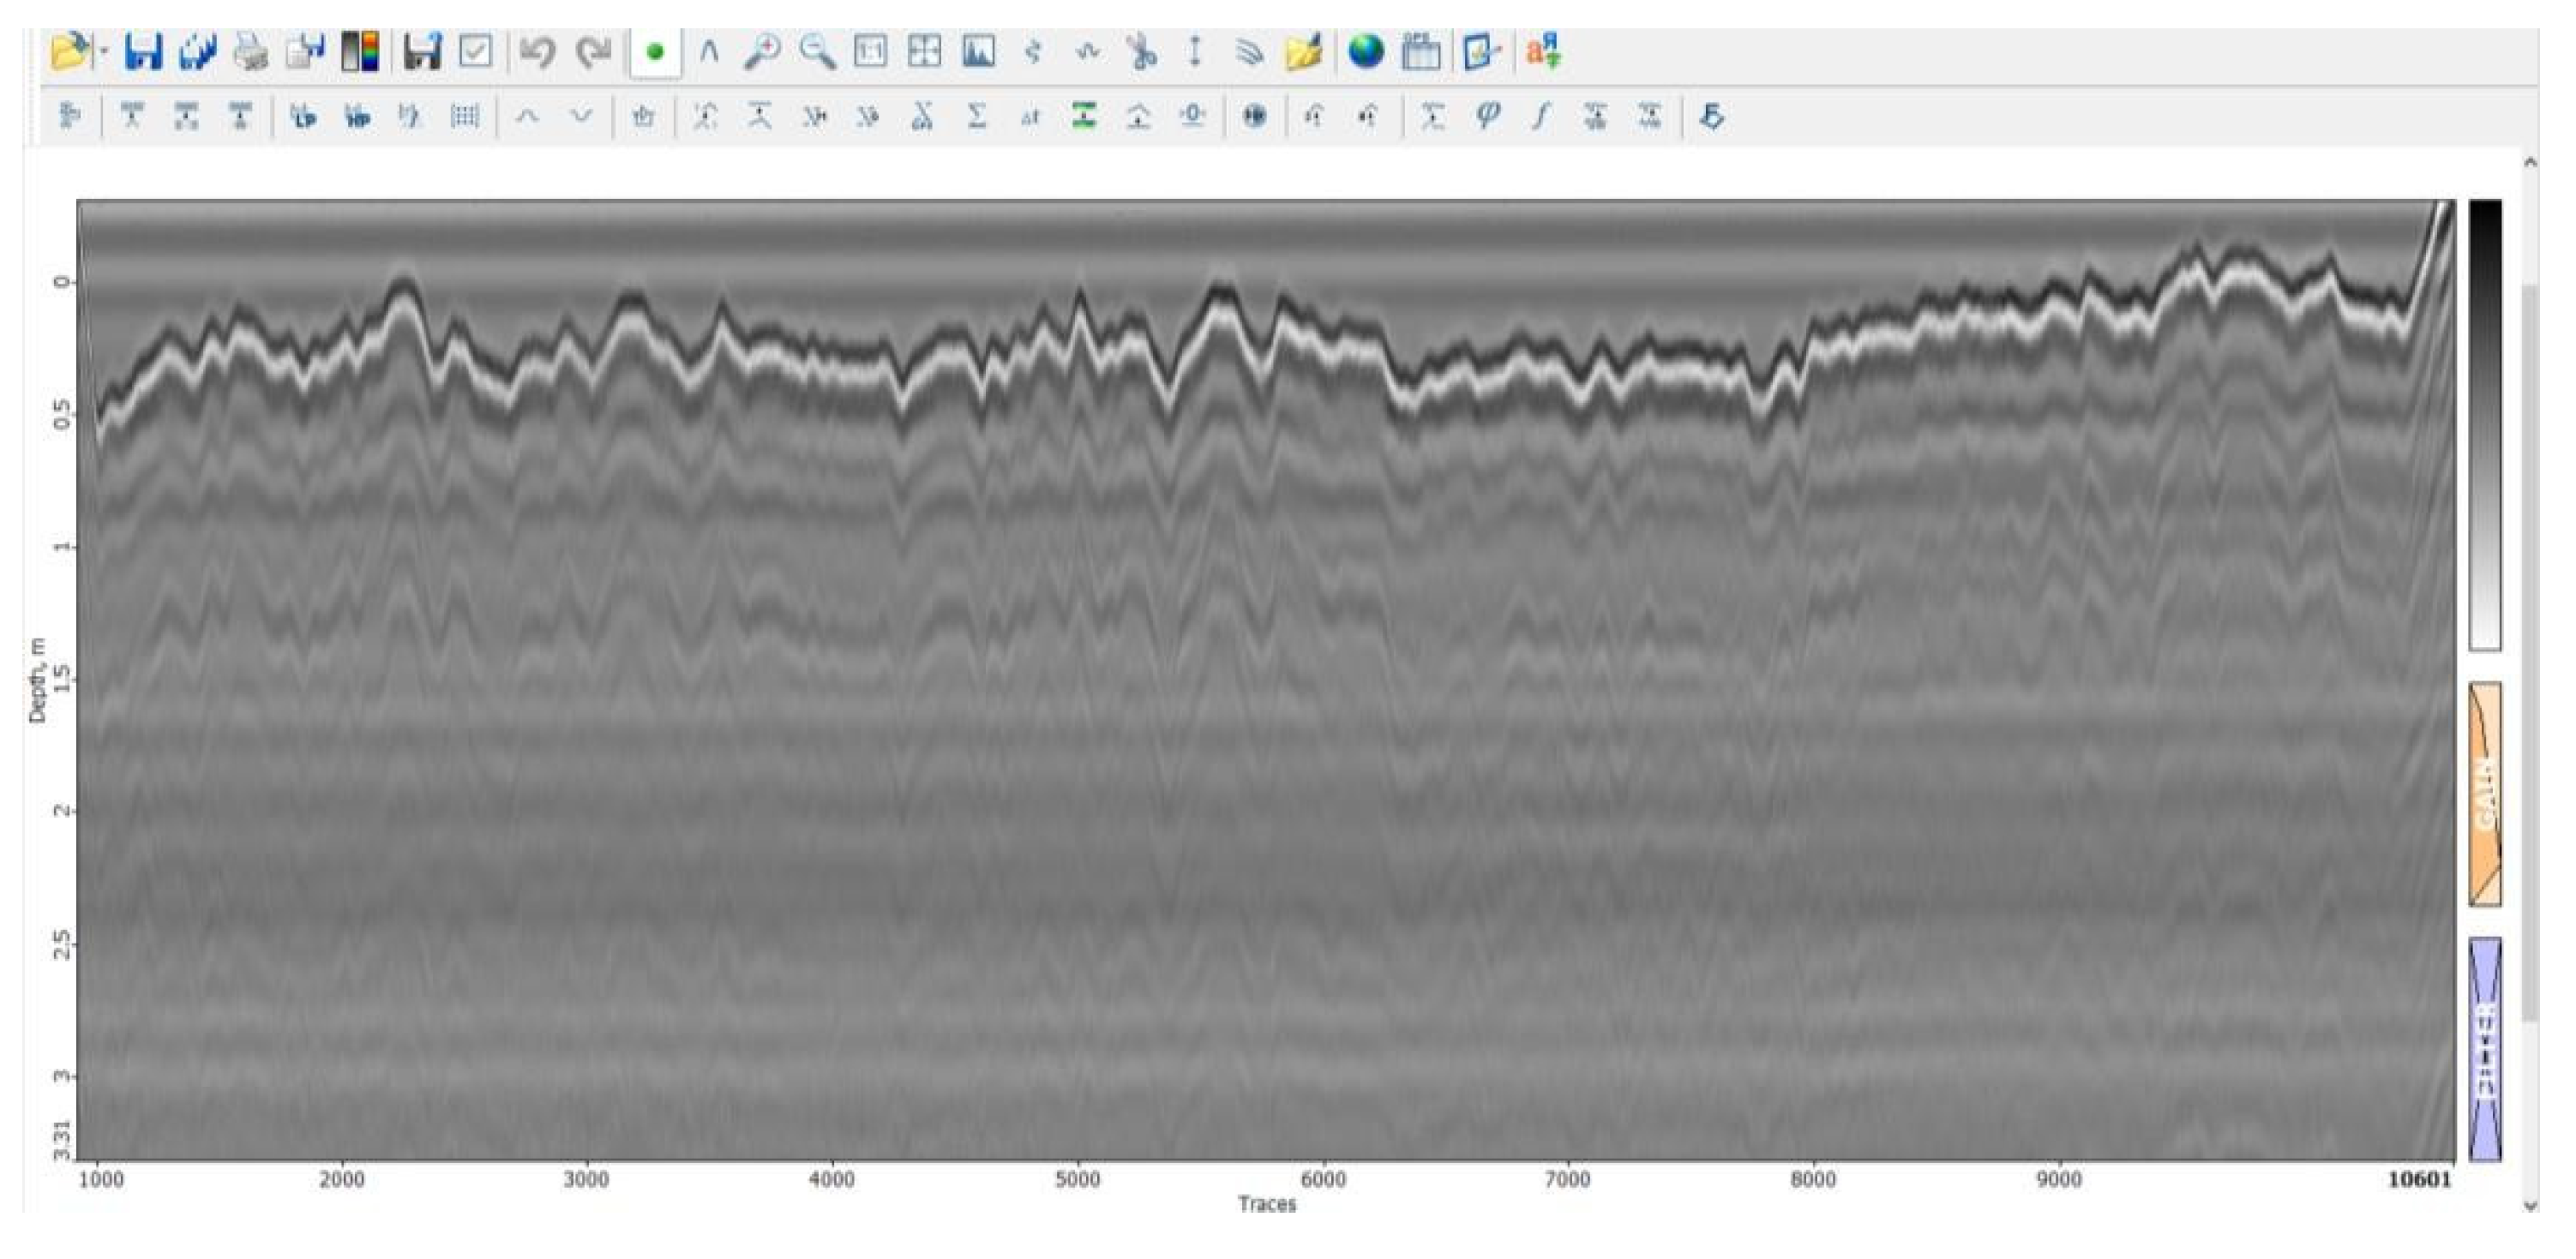Click the GPS table icon
This screenshot has height=1259, width=2576.
[x=1420, y=51]
